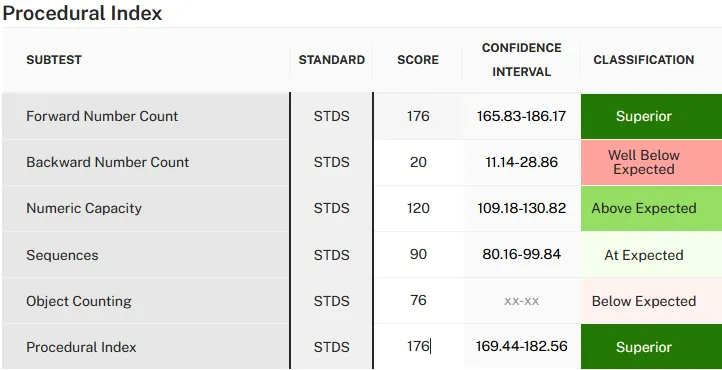Click the SCORE column header

pyautogui.click(x=418, y=60)
